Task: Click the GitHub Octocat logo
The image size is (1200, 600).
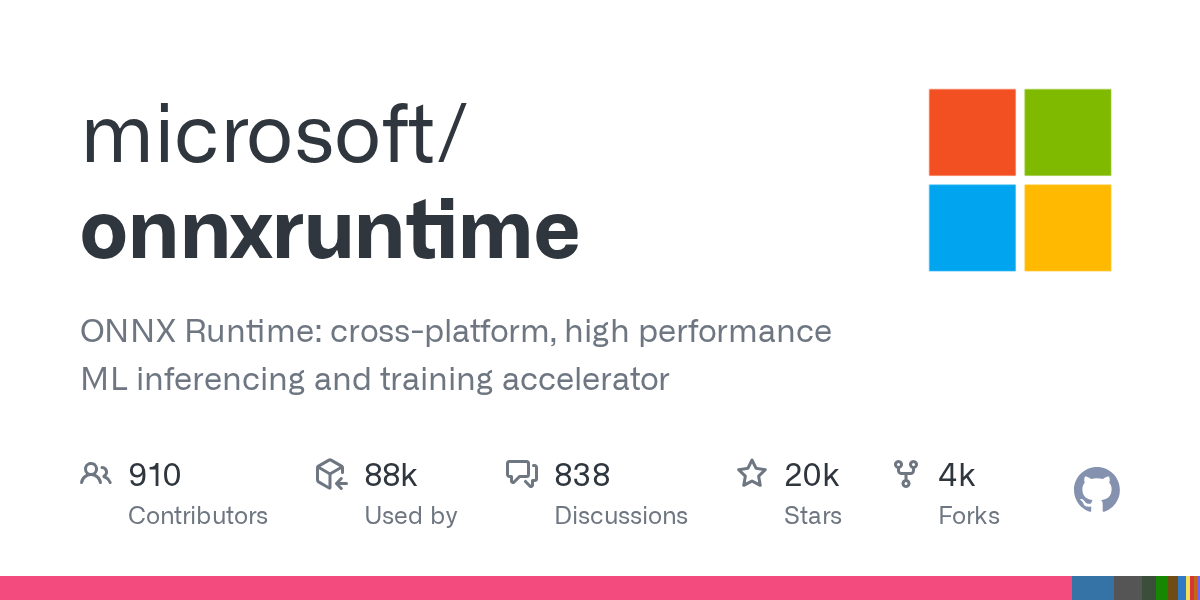Action: point(1096,490)
